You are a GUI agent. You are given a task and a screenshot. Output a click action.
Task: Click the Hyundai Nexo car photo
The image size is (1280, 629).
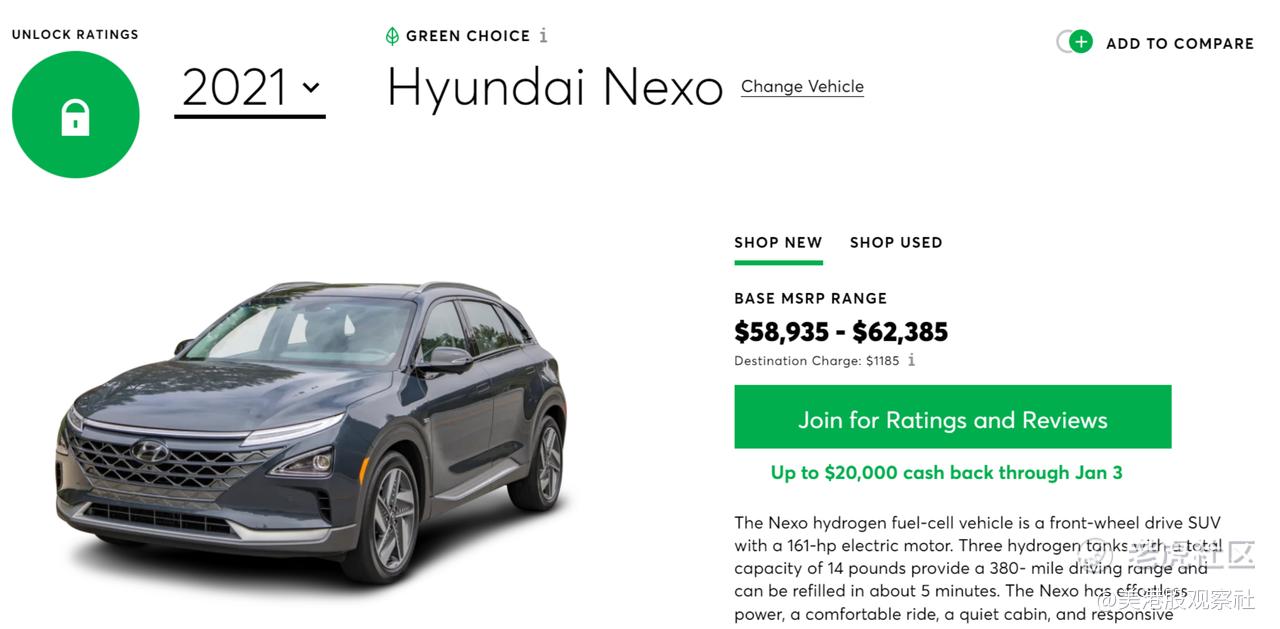(x=311, y=430)
